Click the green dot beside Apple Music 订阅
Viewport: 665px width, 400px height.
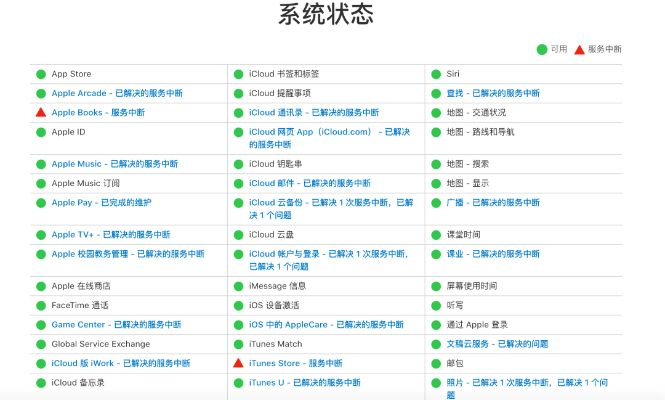41,184
